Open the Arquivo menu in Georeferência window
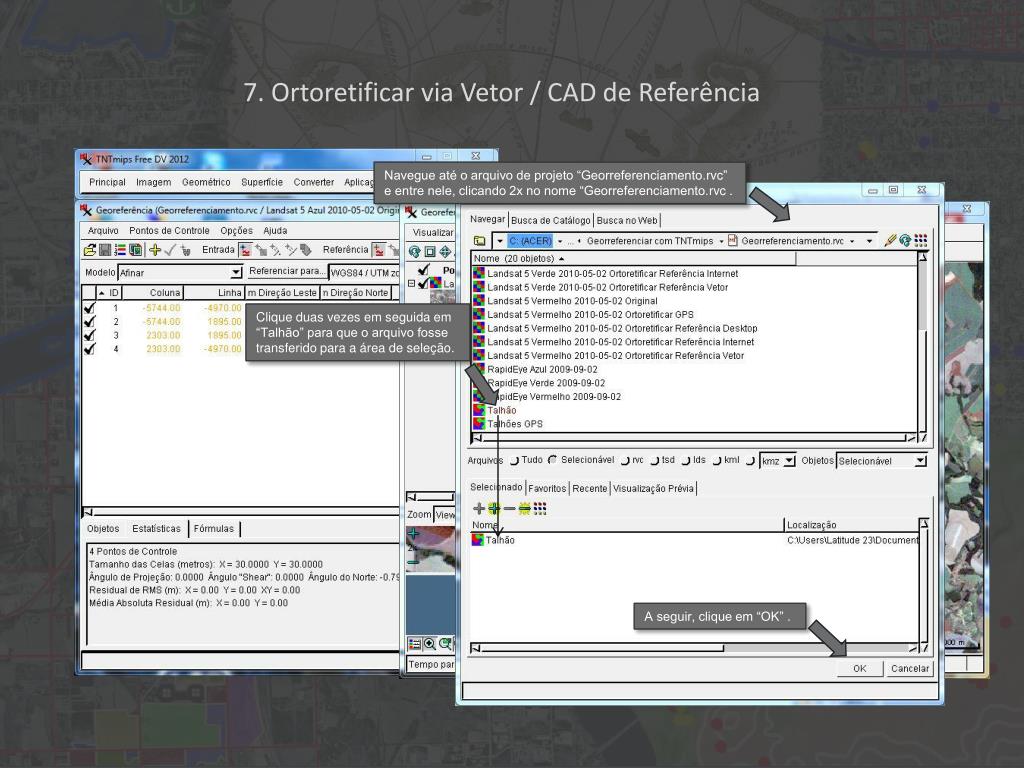This screenshot has height=768, width=1024. (103, 231)
